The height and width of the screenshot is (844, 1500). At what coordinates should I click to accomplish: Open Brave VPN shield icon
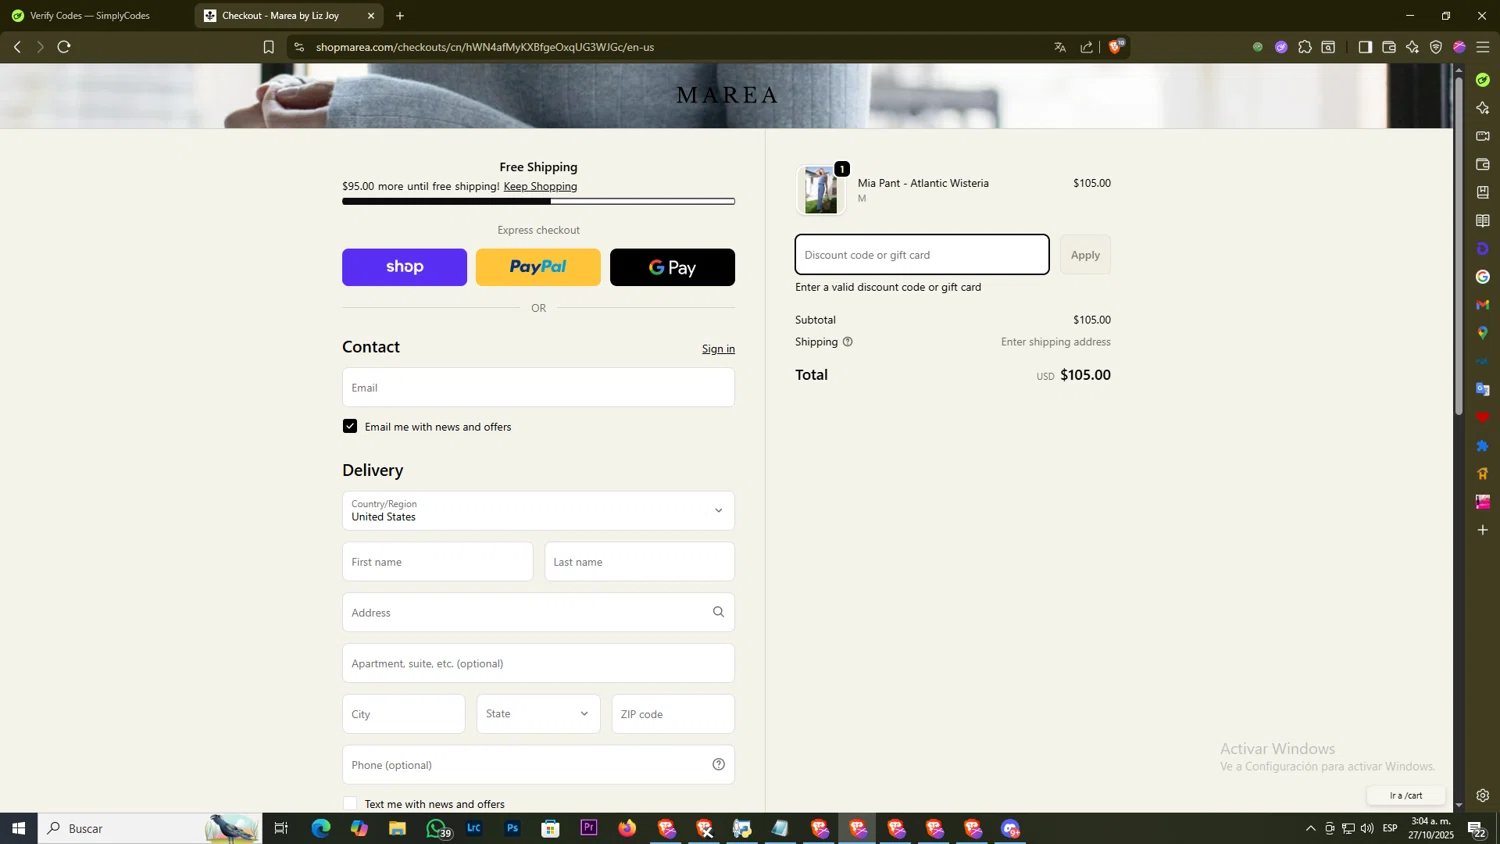pyautogui.click(x=1436, y=47)
